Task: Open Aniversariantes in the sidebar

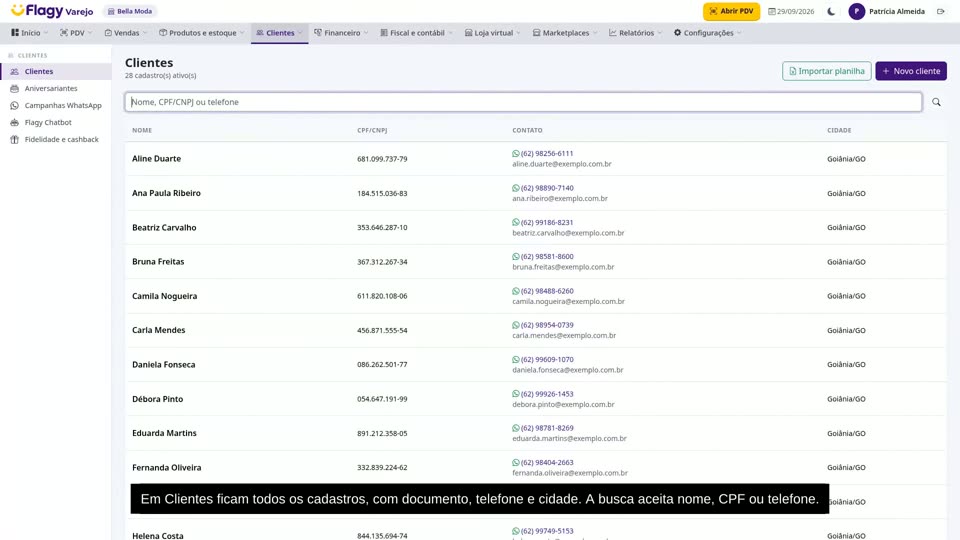Action: pos(51,88)
